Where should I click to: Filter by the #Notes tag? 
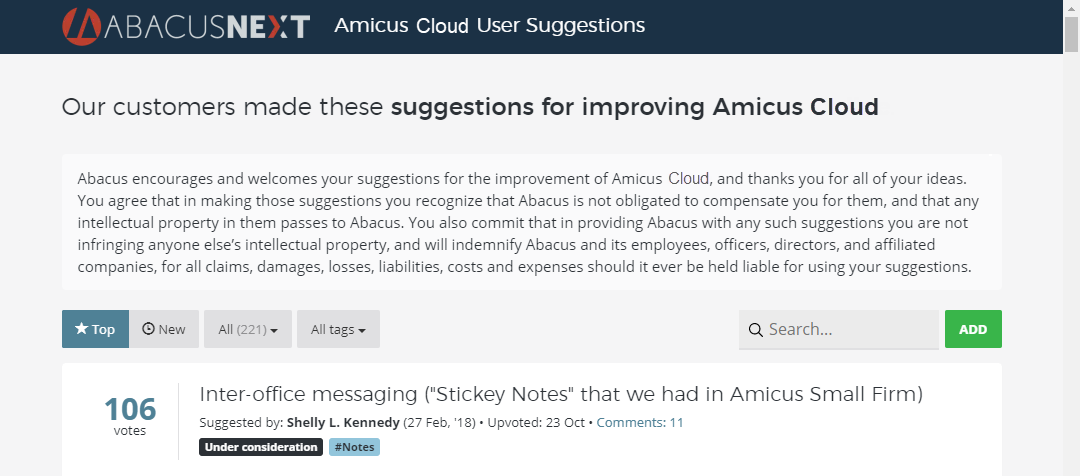354,447
